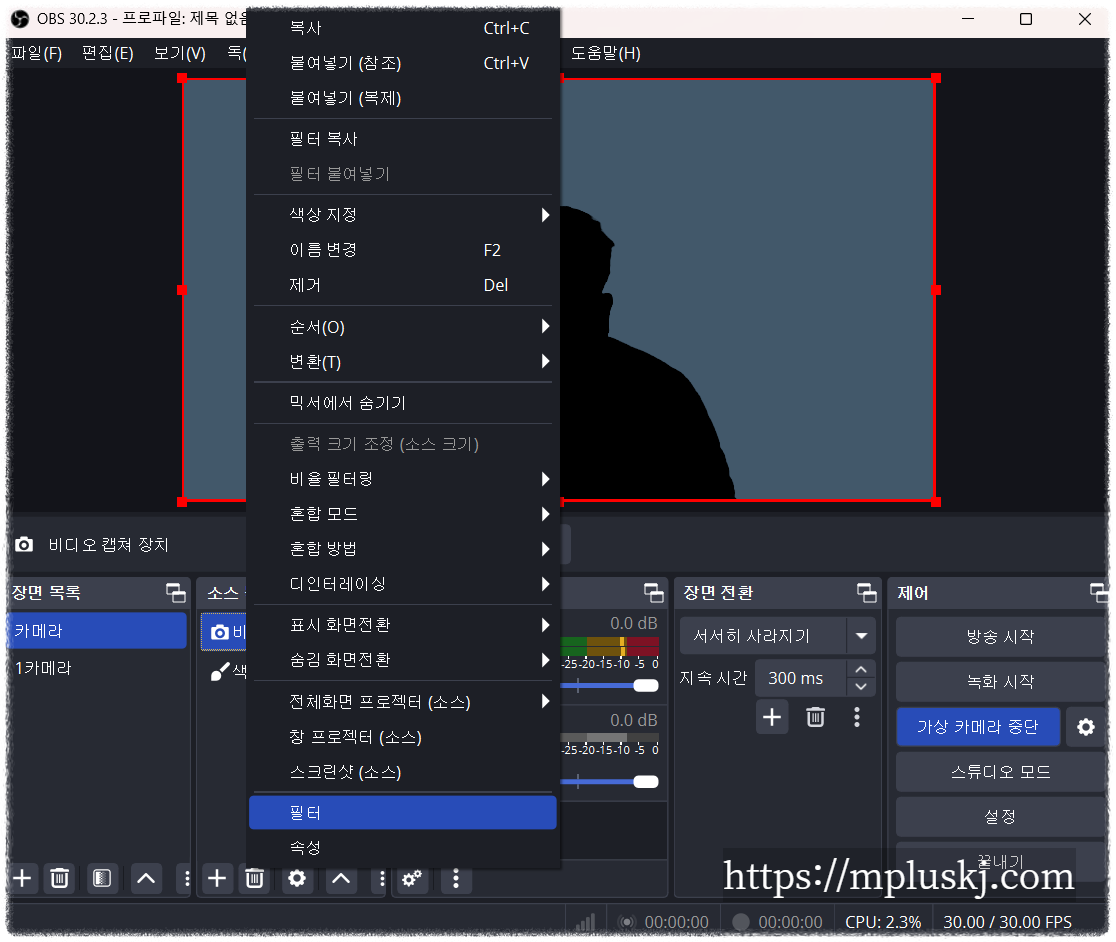The image size is (1116, 942).
Task: Open scene filters via the filter icon
Action: click(x=103, y=879)
